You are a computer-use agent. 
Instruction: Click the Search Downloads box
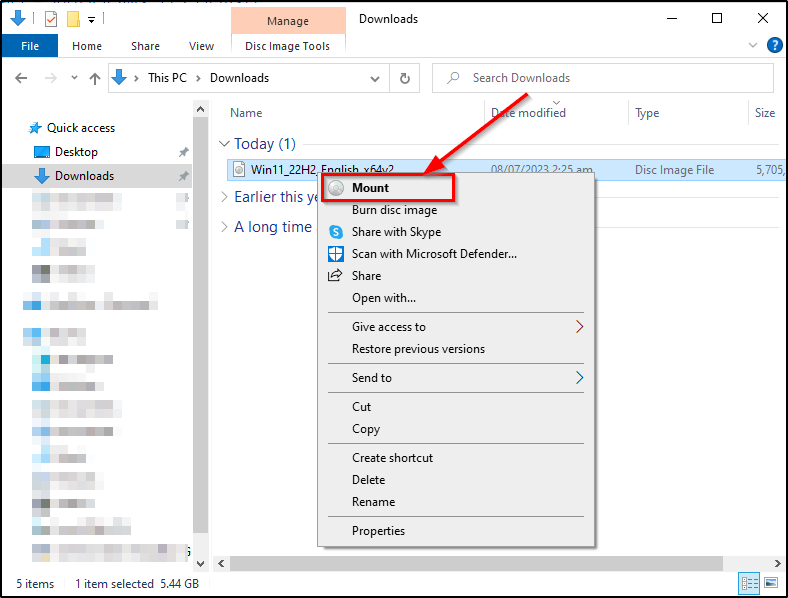(603, 78)
